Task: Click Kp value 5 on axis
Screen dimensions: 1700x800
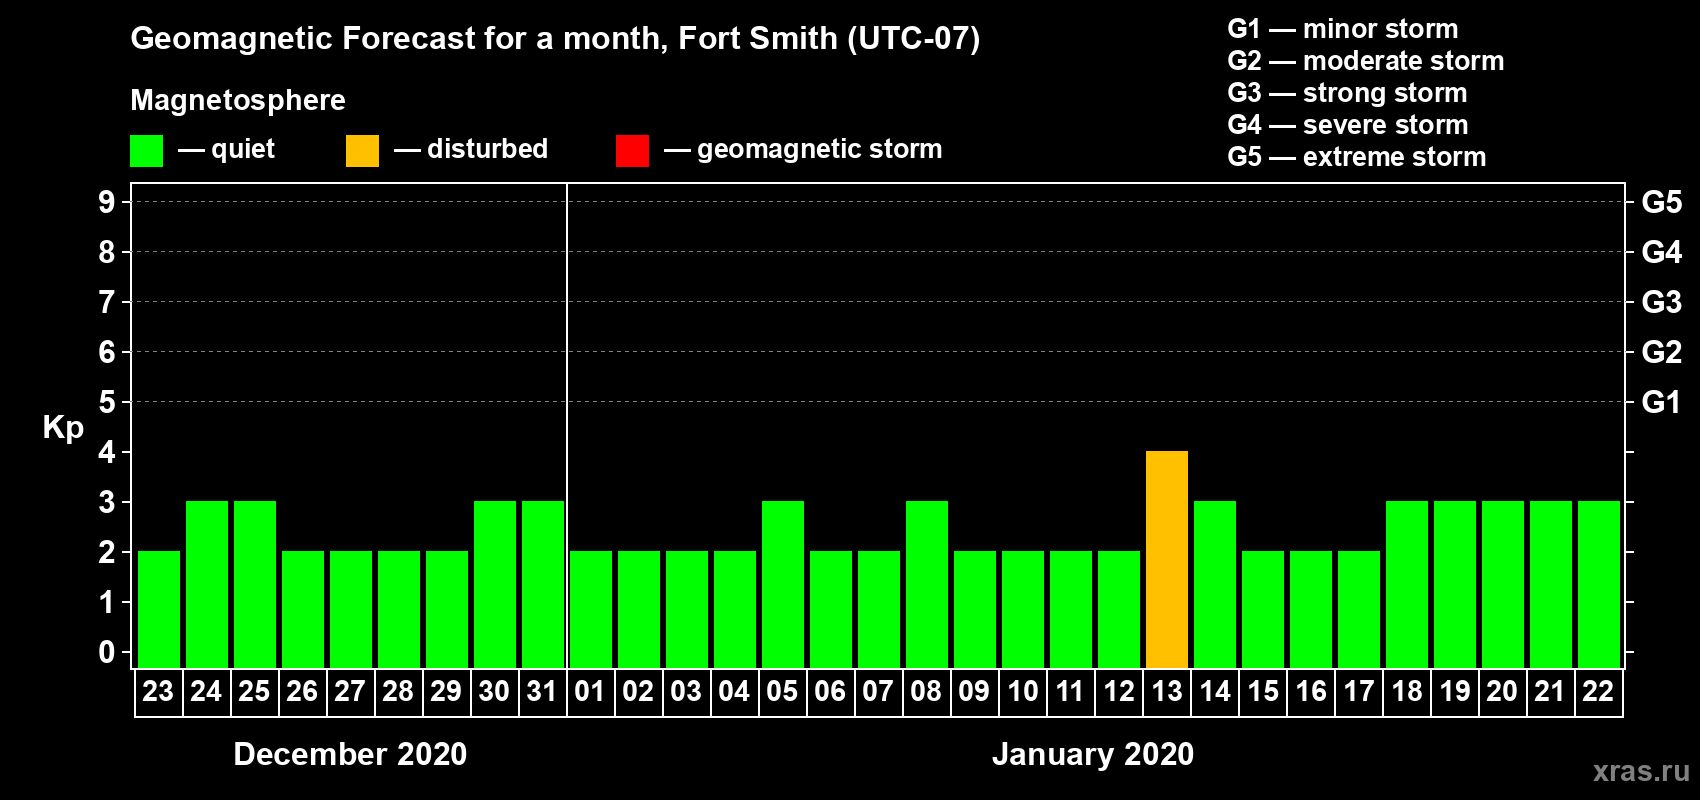Action: click(x=107, y=402)
